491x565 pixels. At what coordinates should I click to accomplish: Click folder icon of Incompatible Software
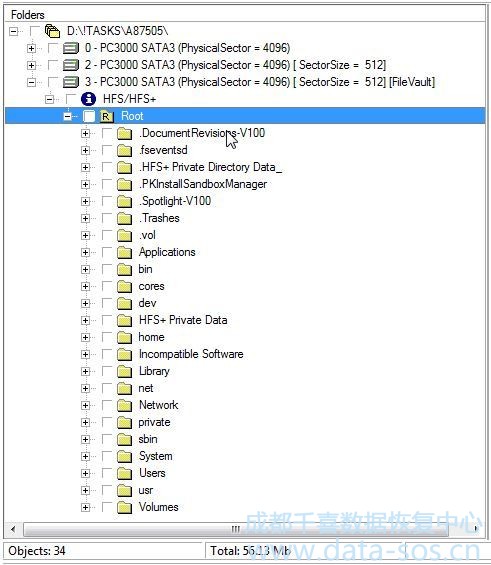tap(125, 354)
